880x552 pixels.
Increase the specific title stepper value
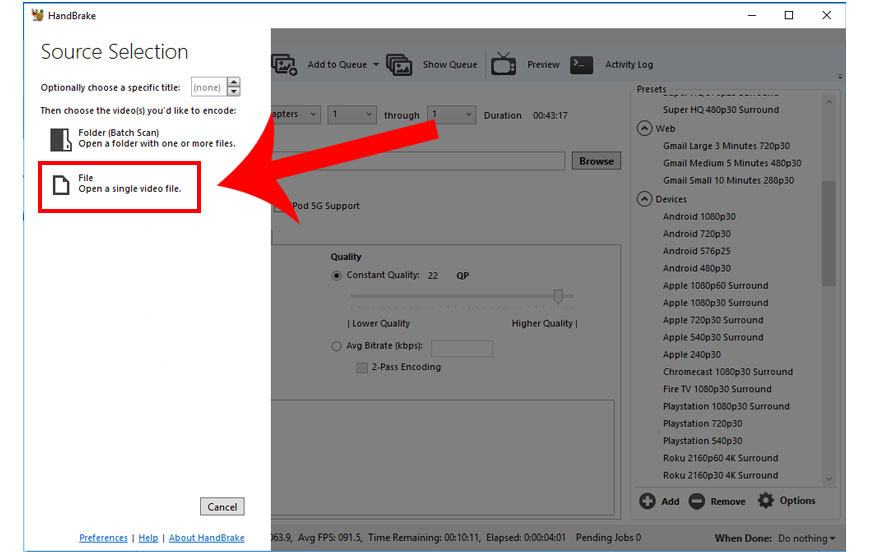point(233,82)
